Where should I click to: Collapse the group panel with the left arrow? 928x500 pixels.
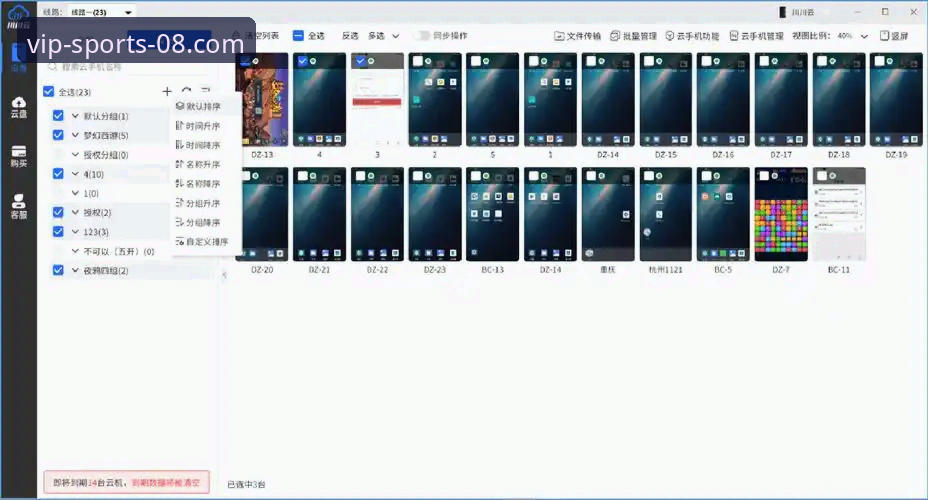tap(224, 275)
